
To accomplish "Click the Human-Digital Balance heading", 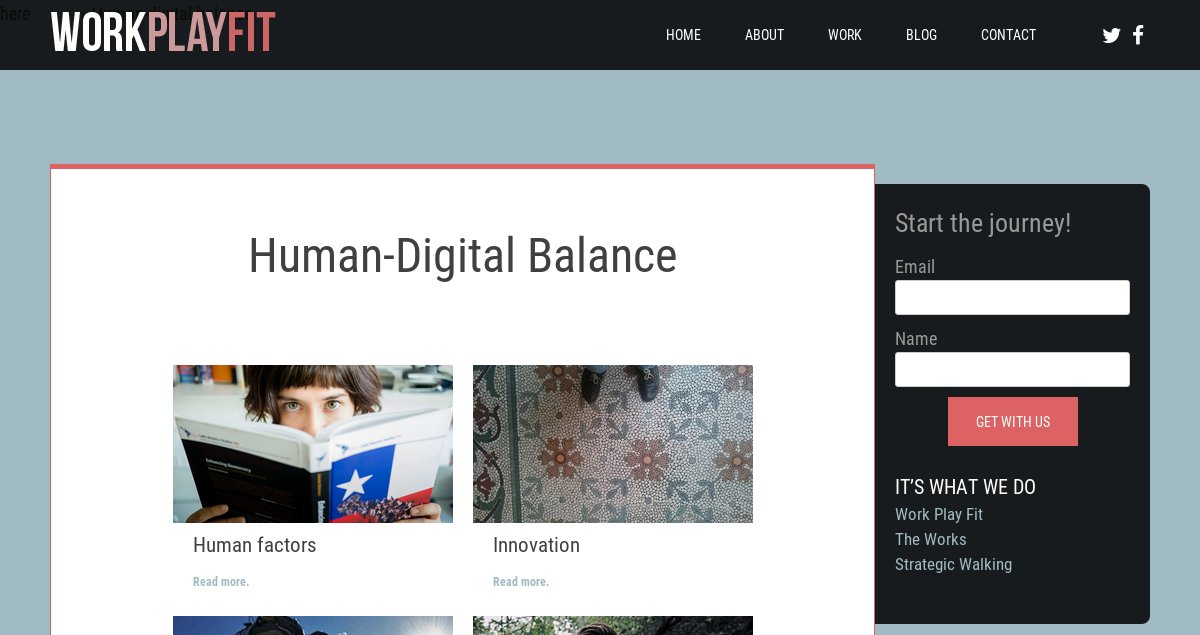I will (x=462, y=256).
